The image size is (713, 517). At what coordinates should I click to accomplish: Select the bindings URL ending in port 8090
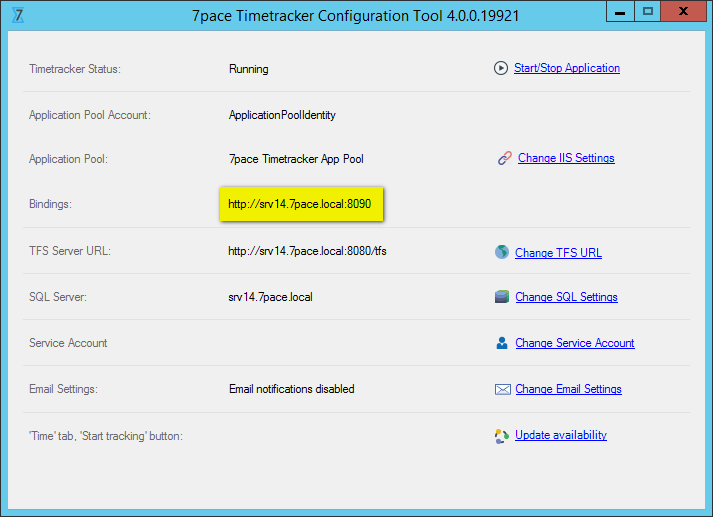[300, 204]
